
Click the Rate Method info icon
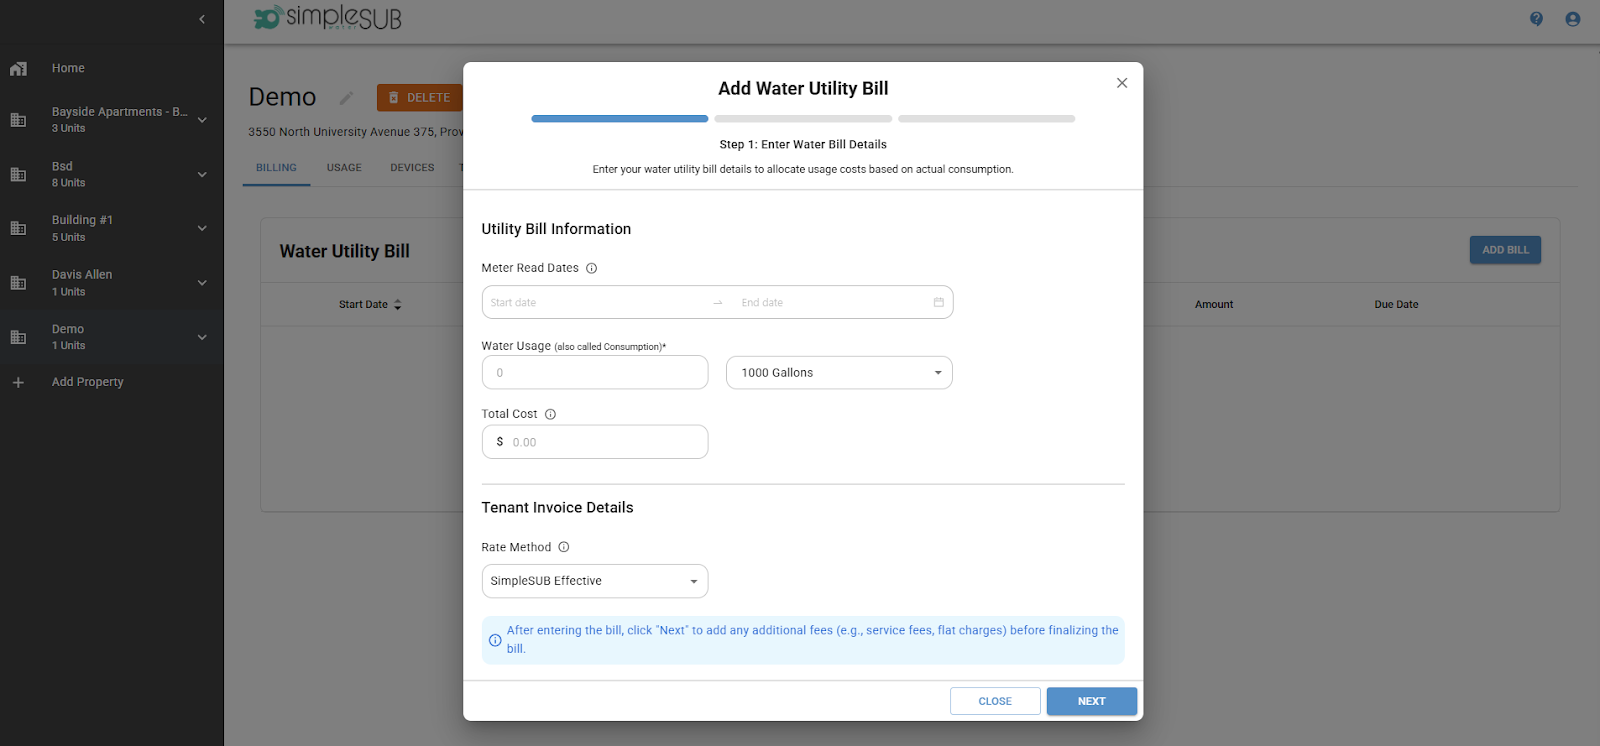pyautogui.click(x=564, y=547)
